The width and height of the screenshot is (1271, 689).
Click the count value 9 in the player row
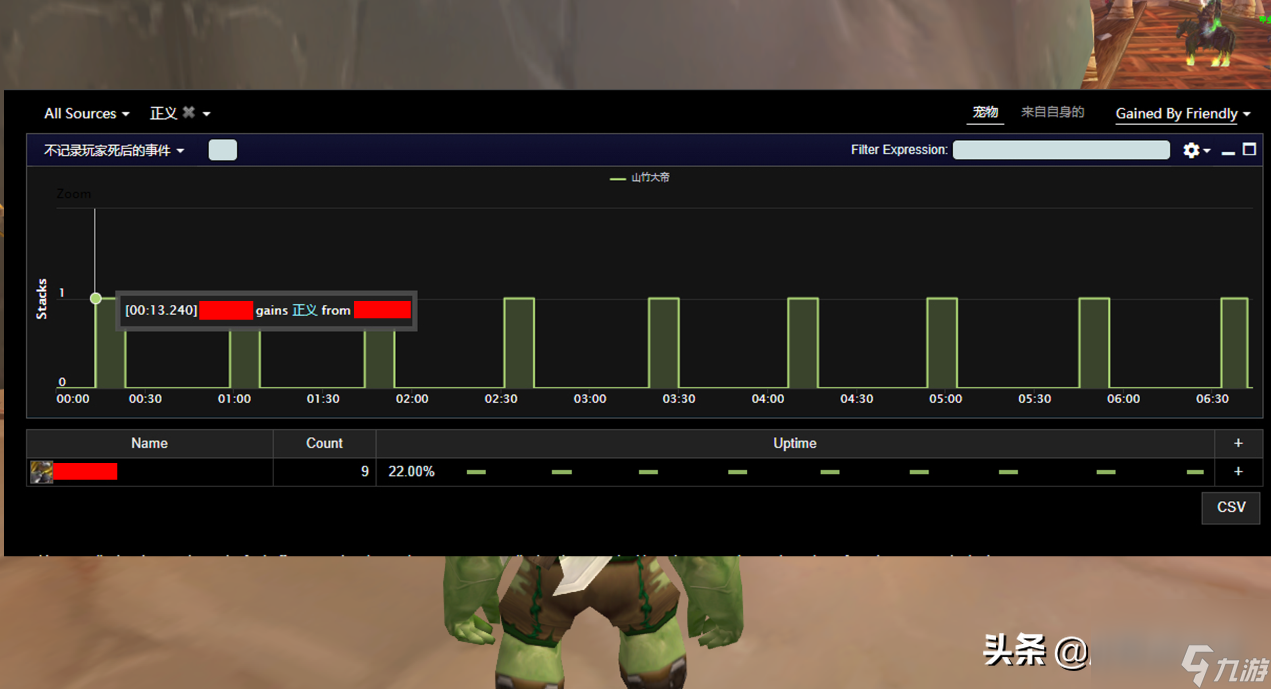pyautogui.click(x=365, y=472)
